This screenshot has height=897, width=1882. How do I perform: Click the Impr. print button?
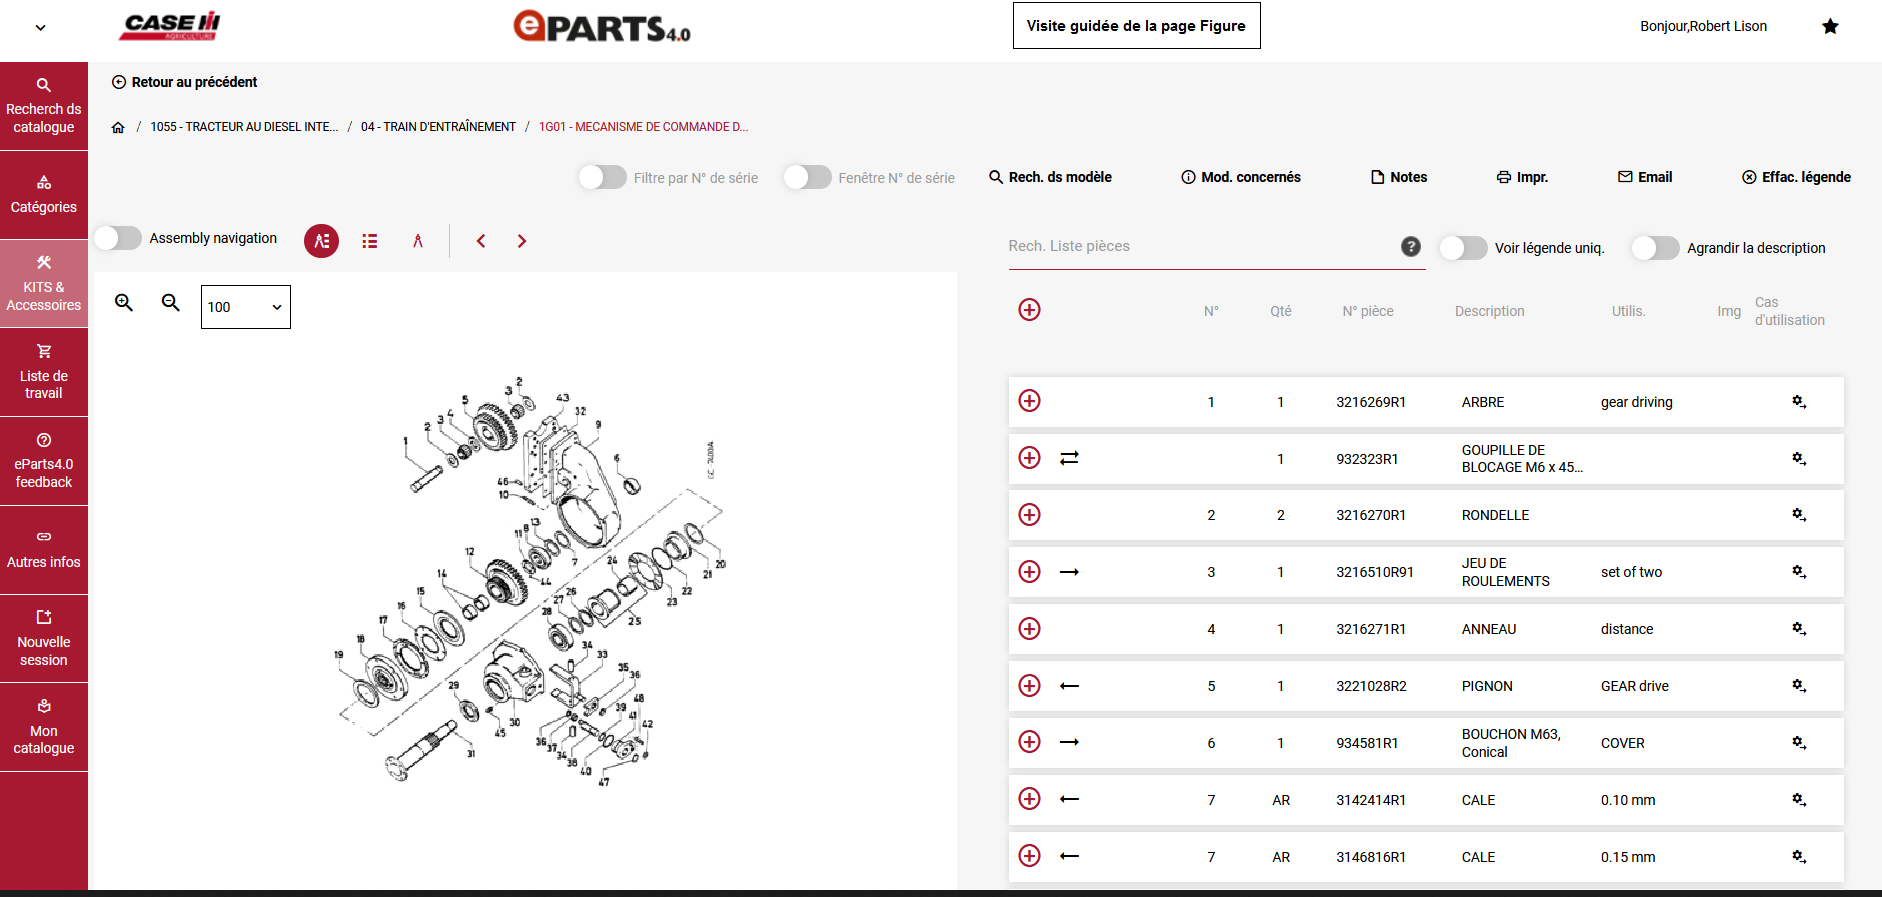(1522, 177)
